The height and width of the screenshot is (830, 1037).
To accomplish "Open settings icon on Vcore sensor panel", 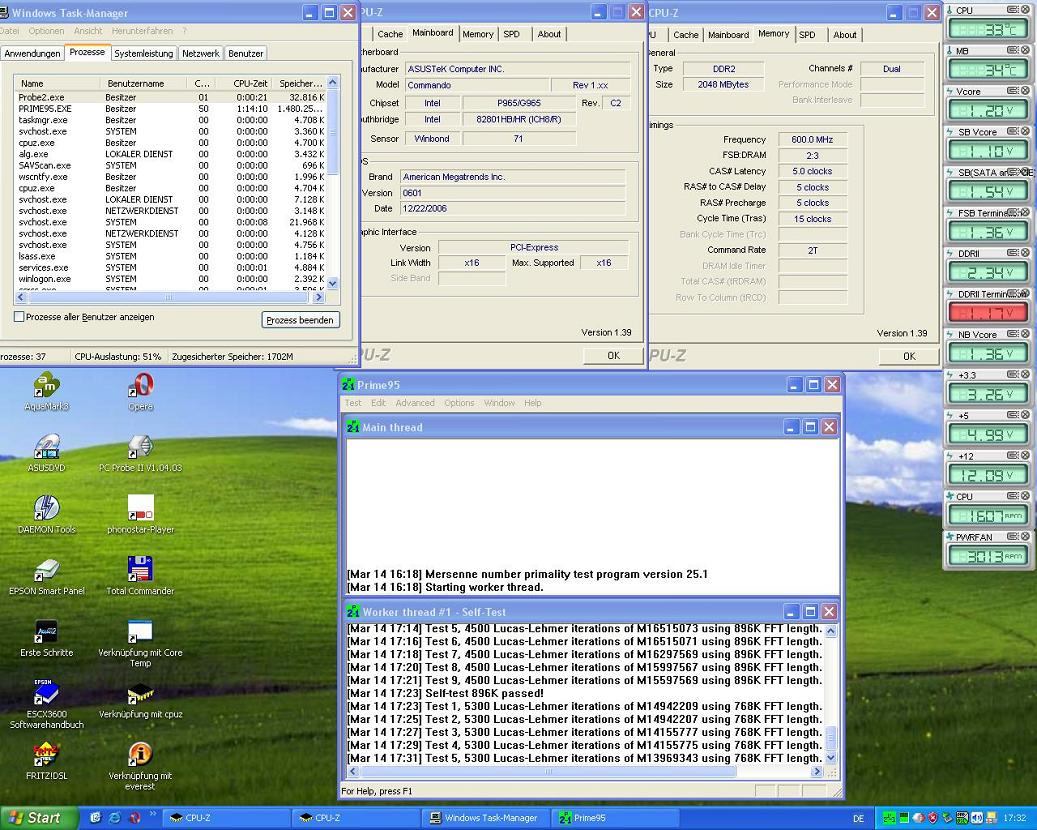I will [1013, 91].
